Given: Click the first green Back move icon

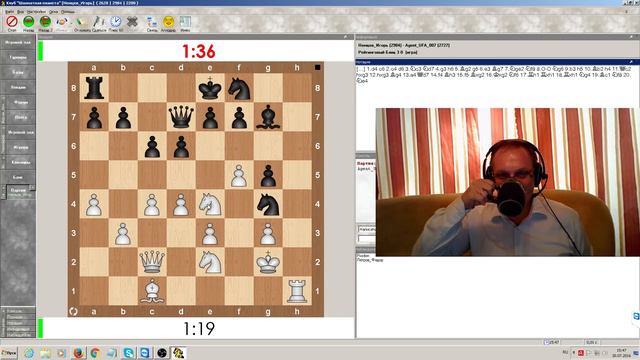Looking at the screenshot, I should 29,21.
